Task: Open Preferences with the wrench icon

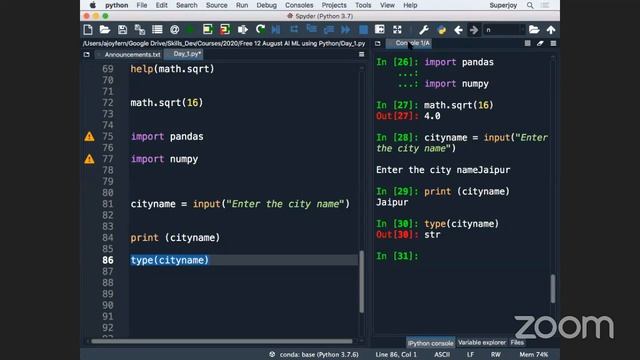Action: click(x=424, y=30)
